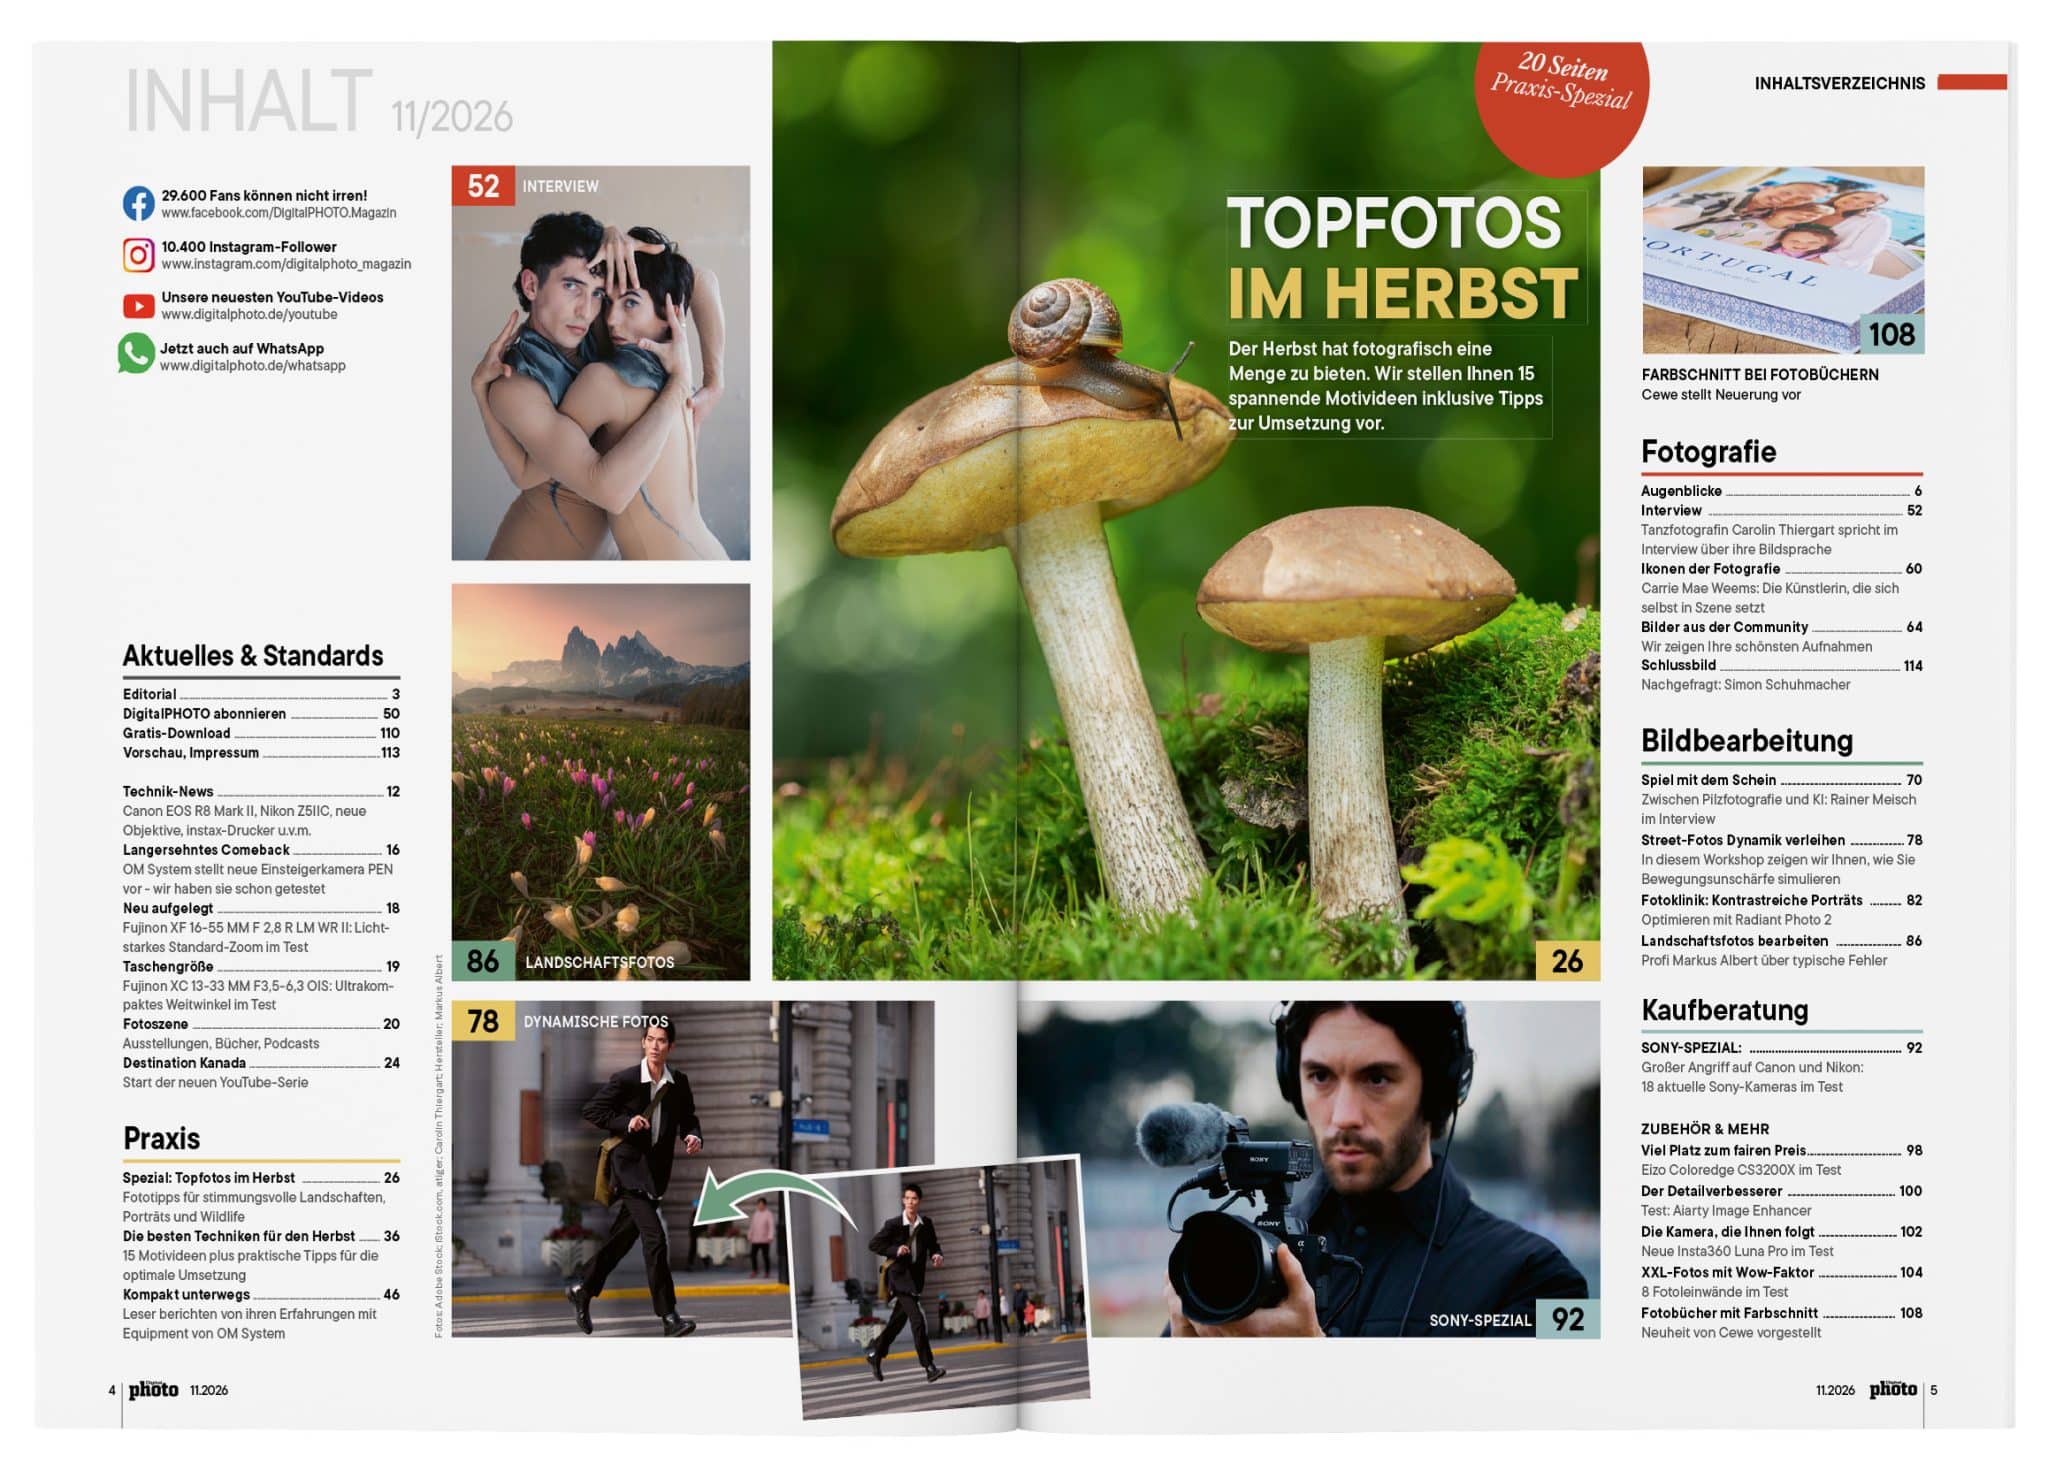Click the interview dancers photo
This screenshot has height=1471, width=2048.
click(x=601, y=363)
